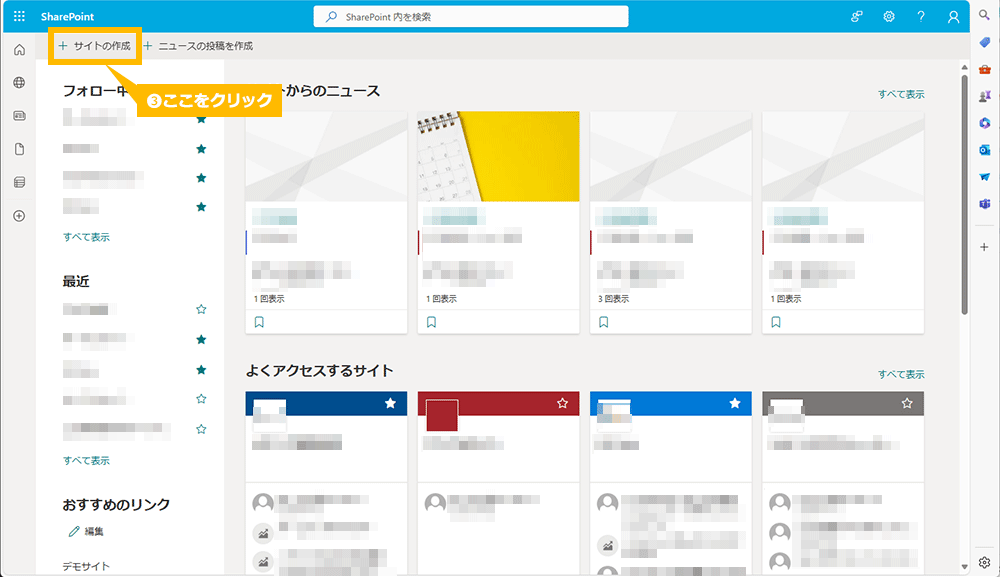1000x577 pixels.
Task: Click すべて表示 link beside the news heading
Action: point(901,94)
